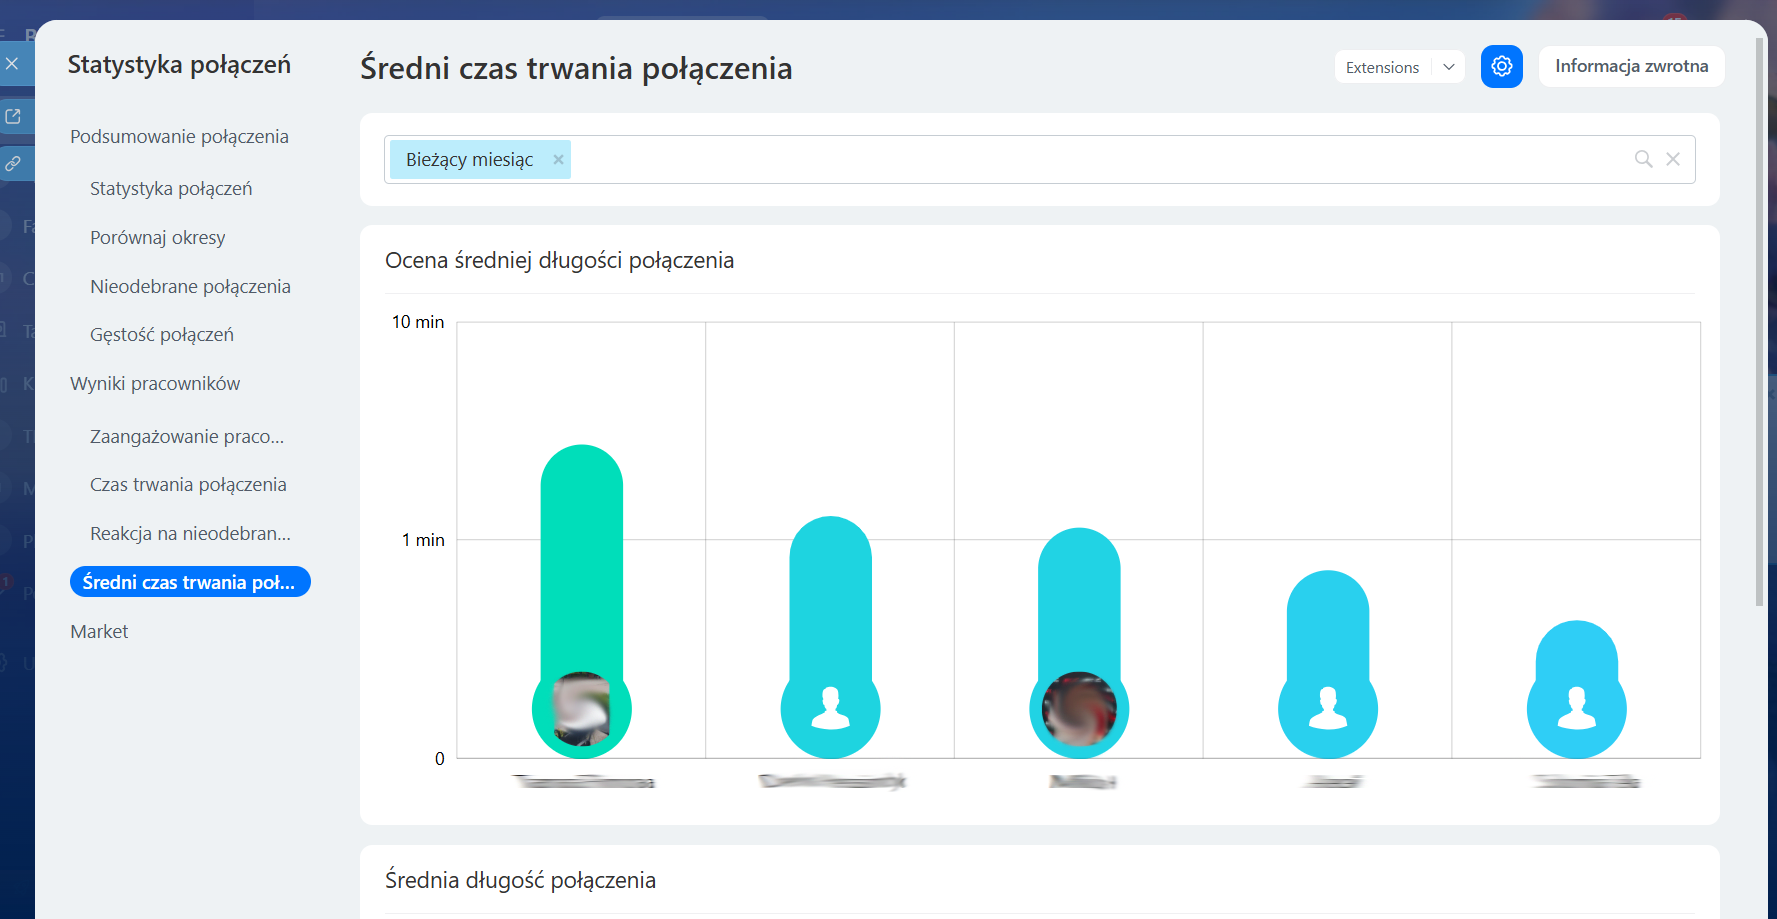Switch to "Gęstość połączeń" view
The height and width of the screenshot is (919, 1777).
coord(161,334)
